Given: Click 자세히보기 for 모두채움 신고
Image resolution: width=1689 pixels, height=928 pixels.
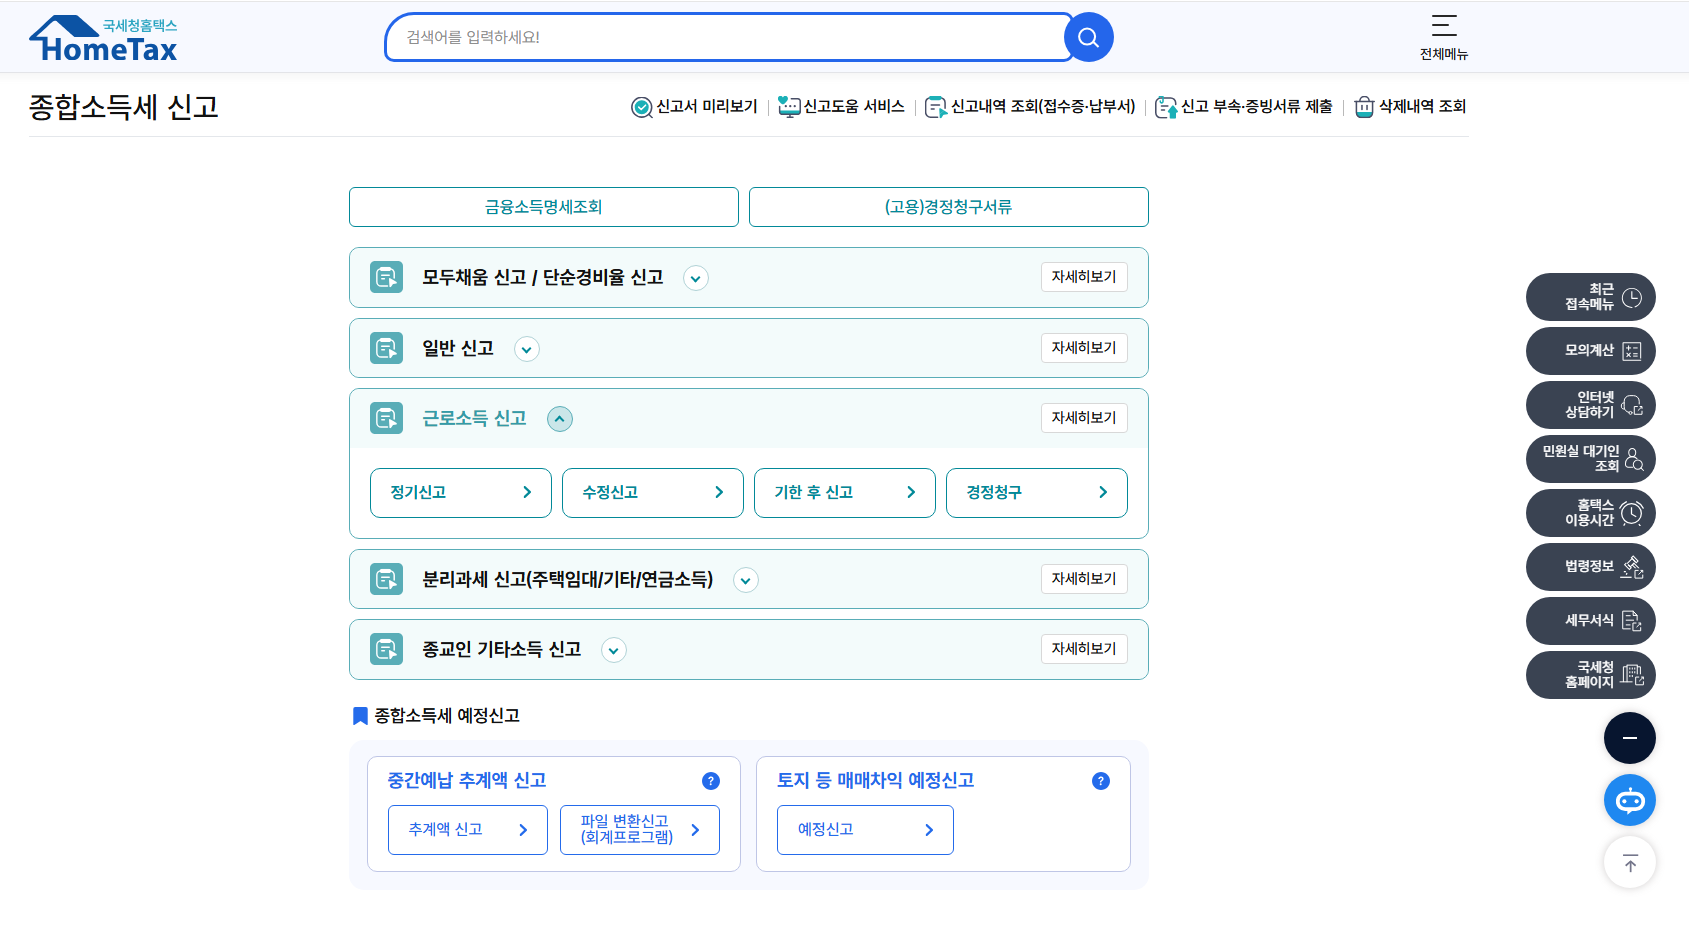Looking at the screenshot, I should point(1084,277).
